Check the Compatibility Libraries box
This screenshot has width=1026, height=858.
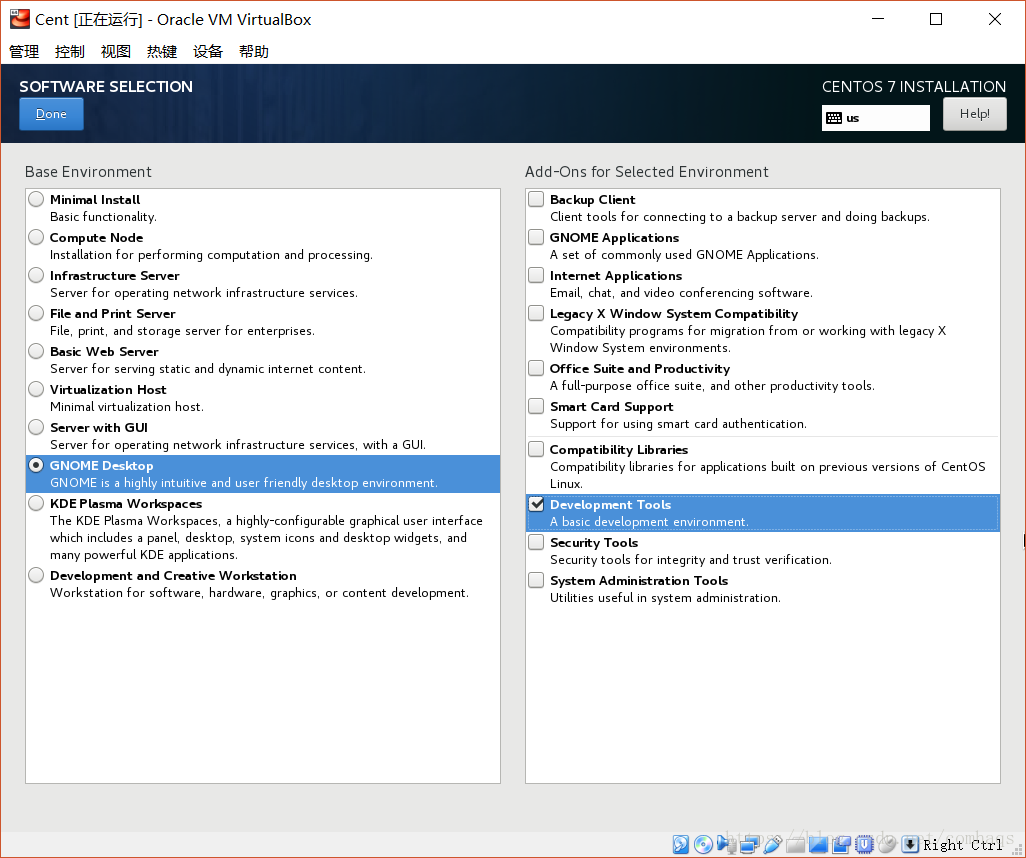tap(536, 448)
